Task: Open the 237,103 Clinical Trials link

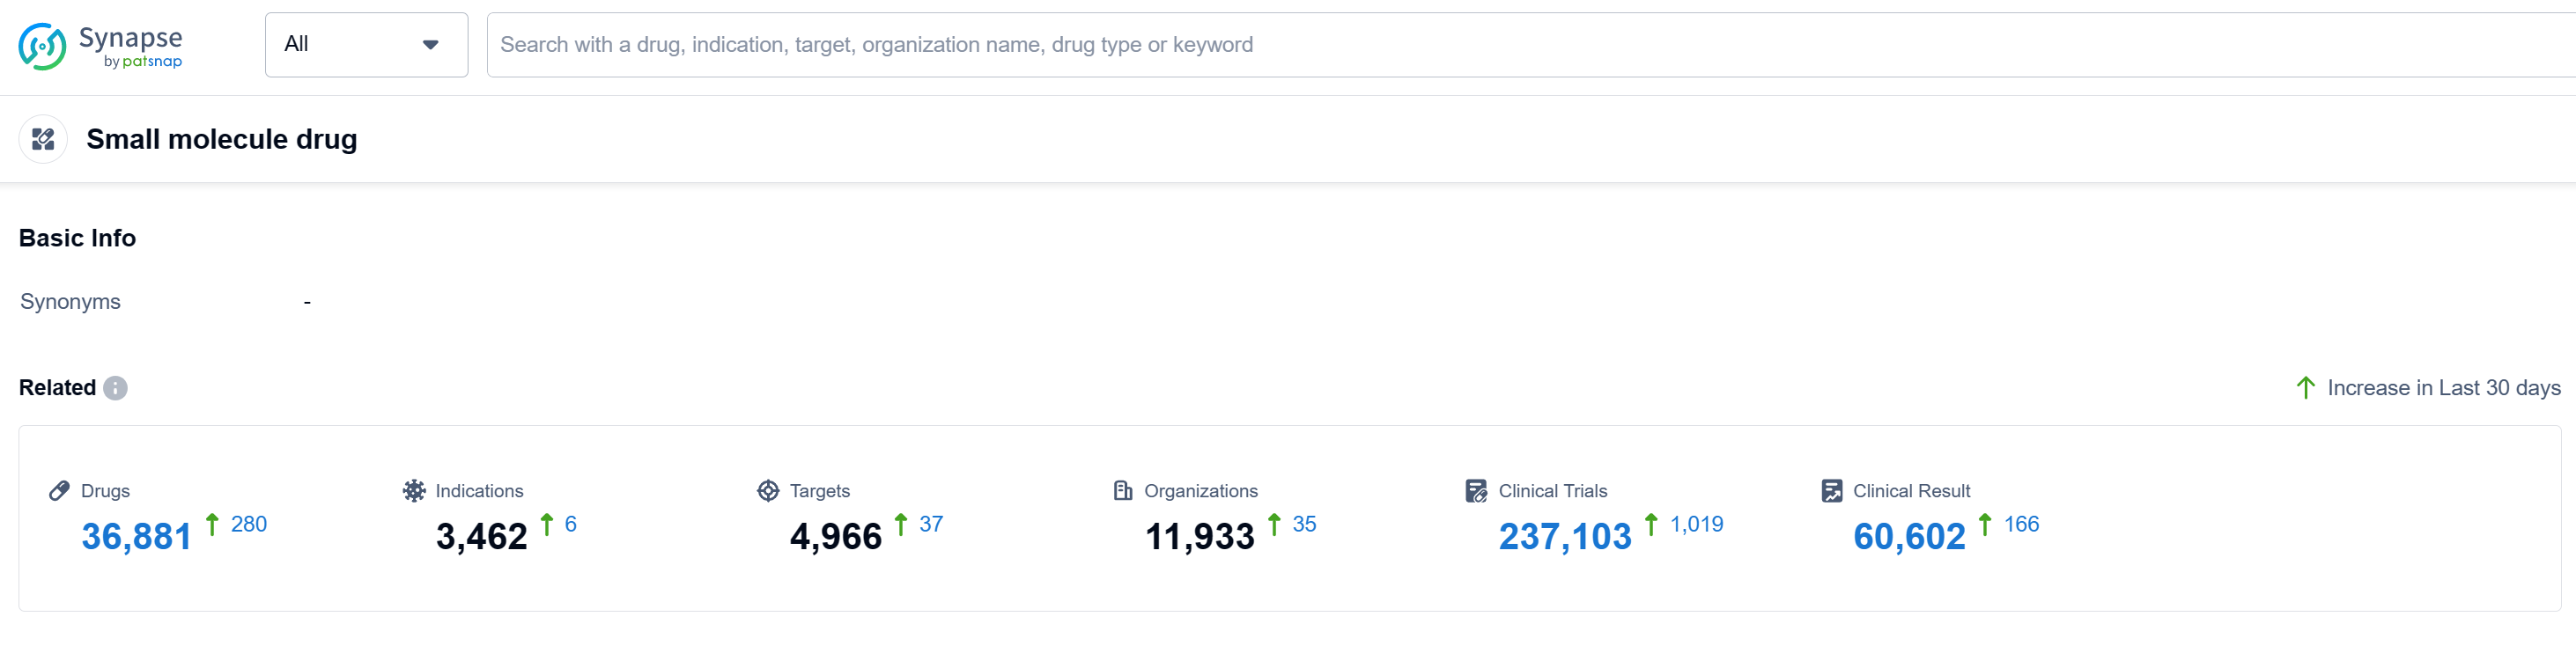Action: [x=1564, y=537]
